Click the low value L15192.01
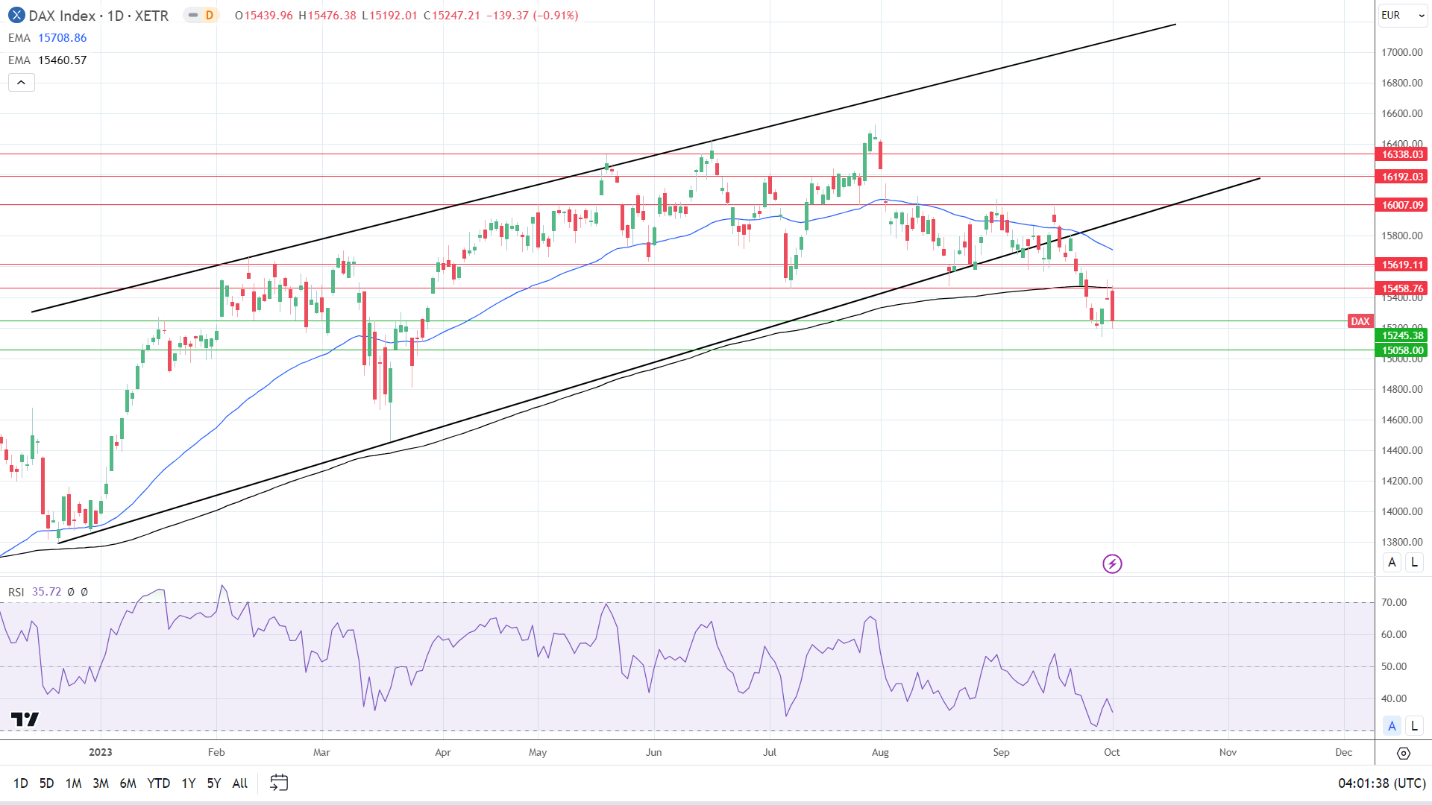 coord(392,16)
